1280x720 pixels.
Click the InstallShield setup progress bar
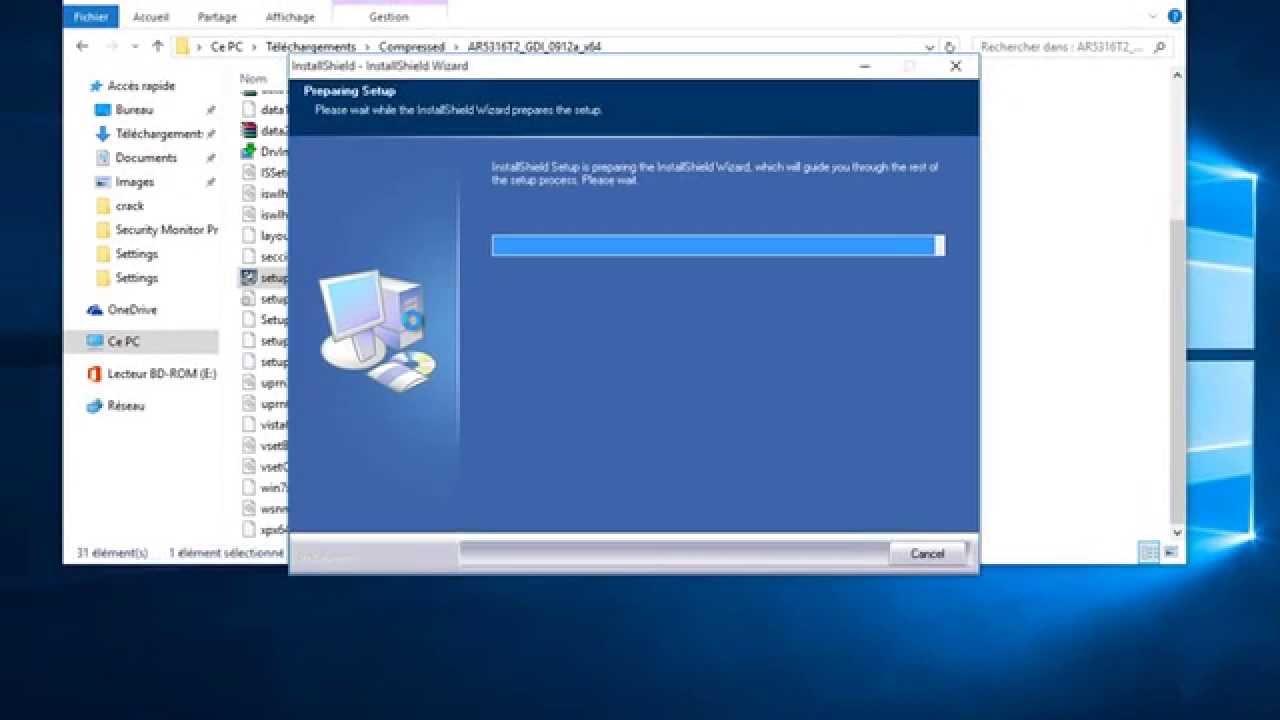tap(718, 246)
